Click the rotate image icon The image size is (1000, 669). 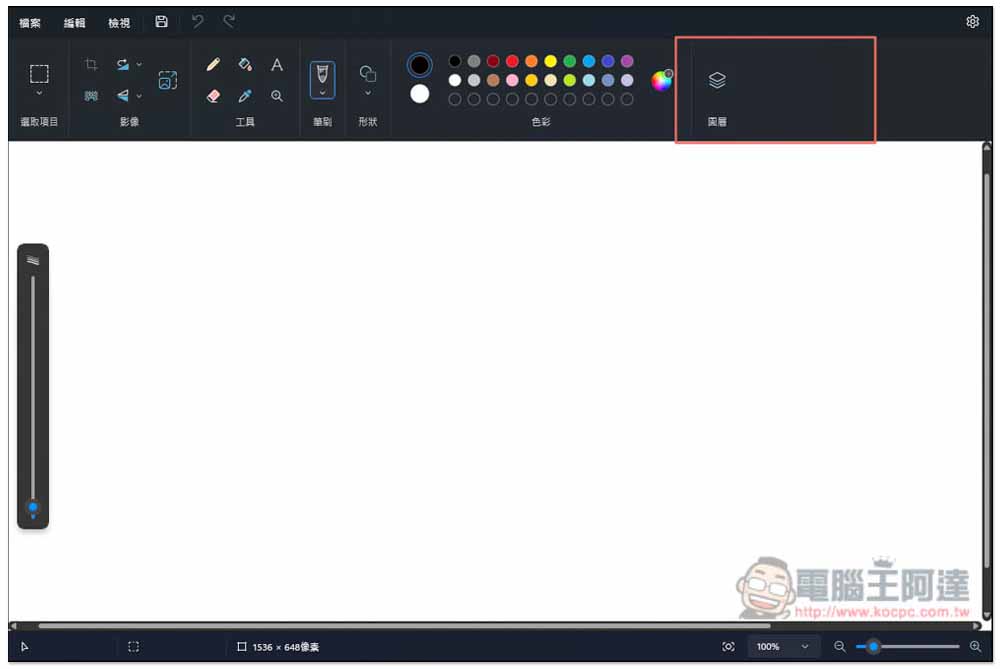[x=123, y=64]
